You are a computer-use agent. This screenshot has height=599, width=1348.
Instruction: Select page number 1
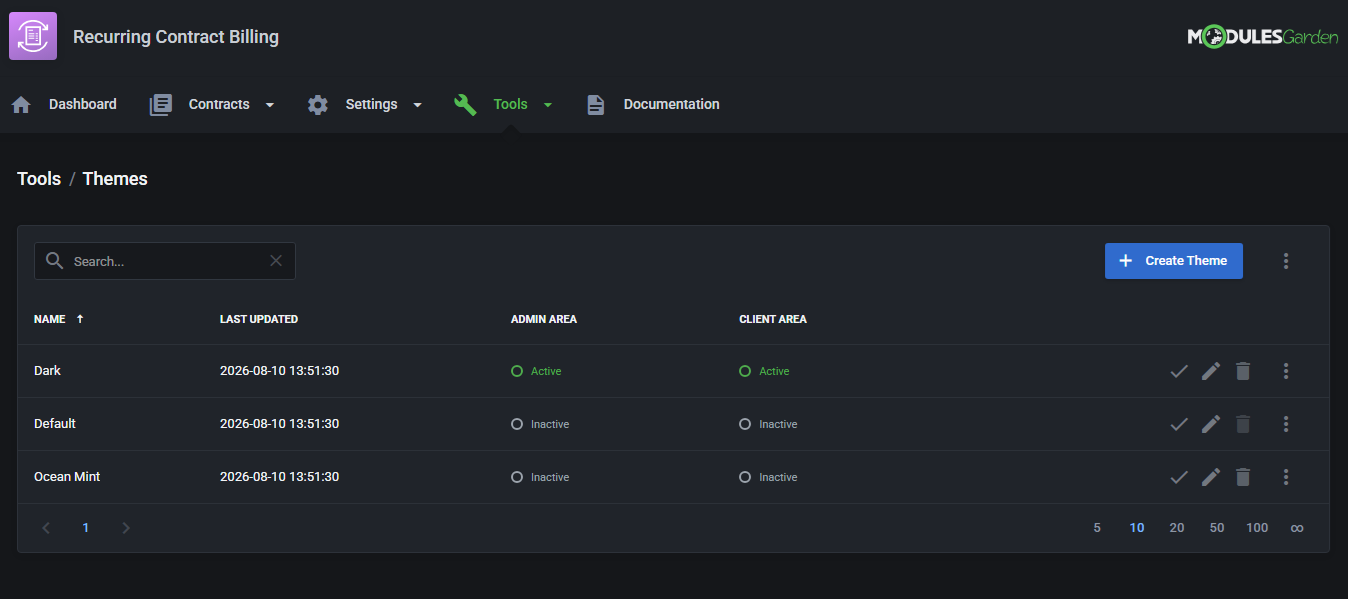click(86, 528)
